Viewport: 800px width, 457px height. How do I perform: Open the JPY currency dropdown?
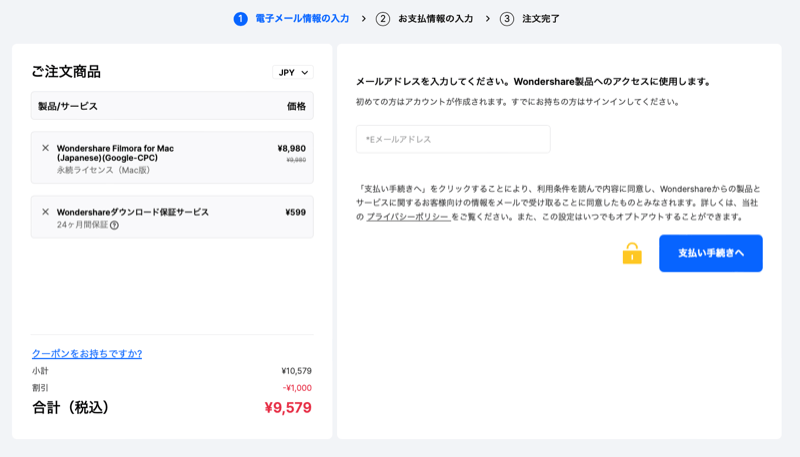pos(293,72)
